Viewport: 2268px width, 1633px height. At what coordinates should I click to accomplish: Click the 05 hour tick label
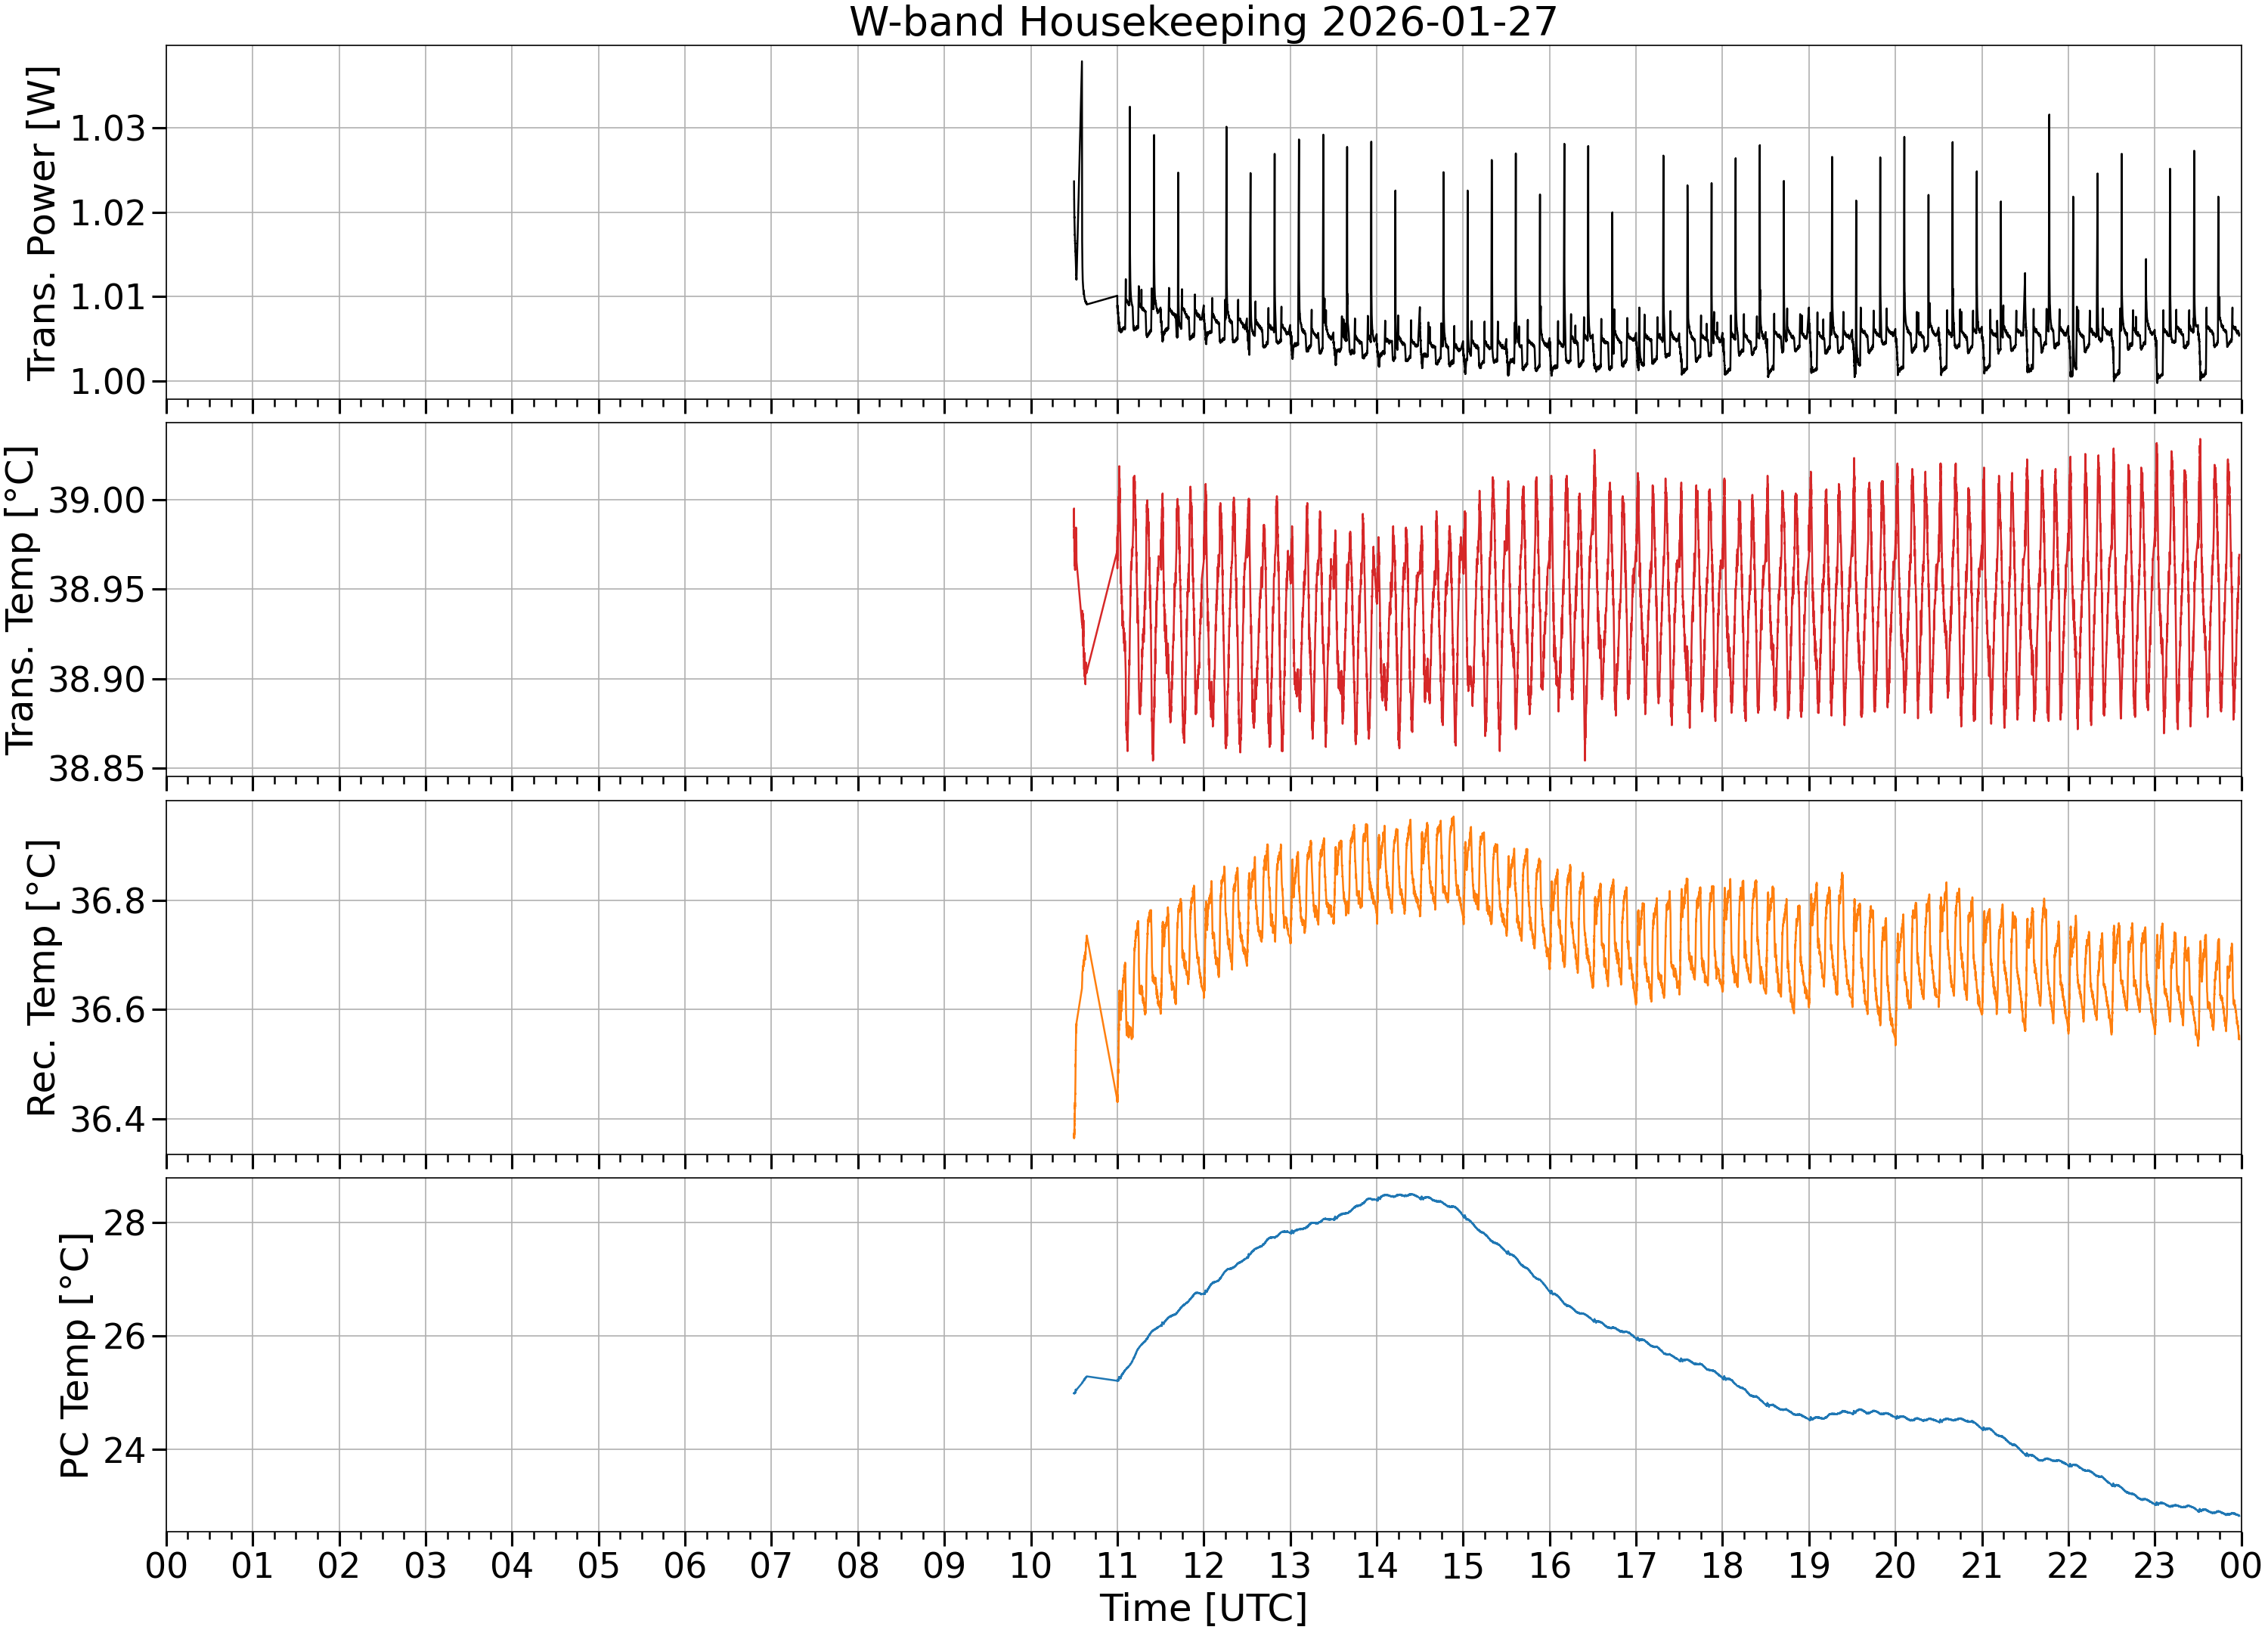click(x=598, y=1566)
